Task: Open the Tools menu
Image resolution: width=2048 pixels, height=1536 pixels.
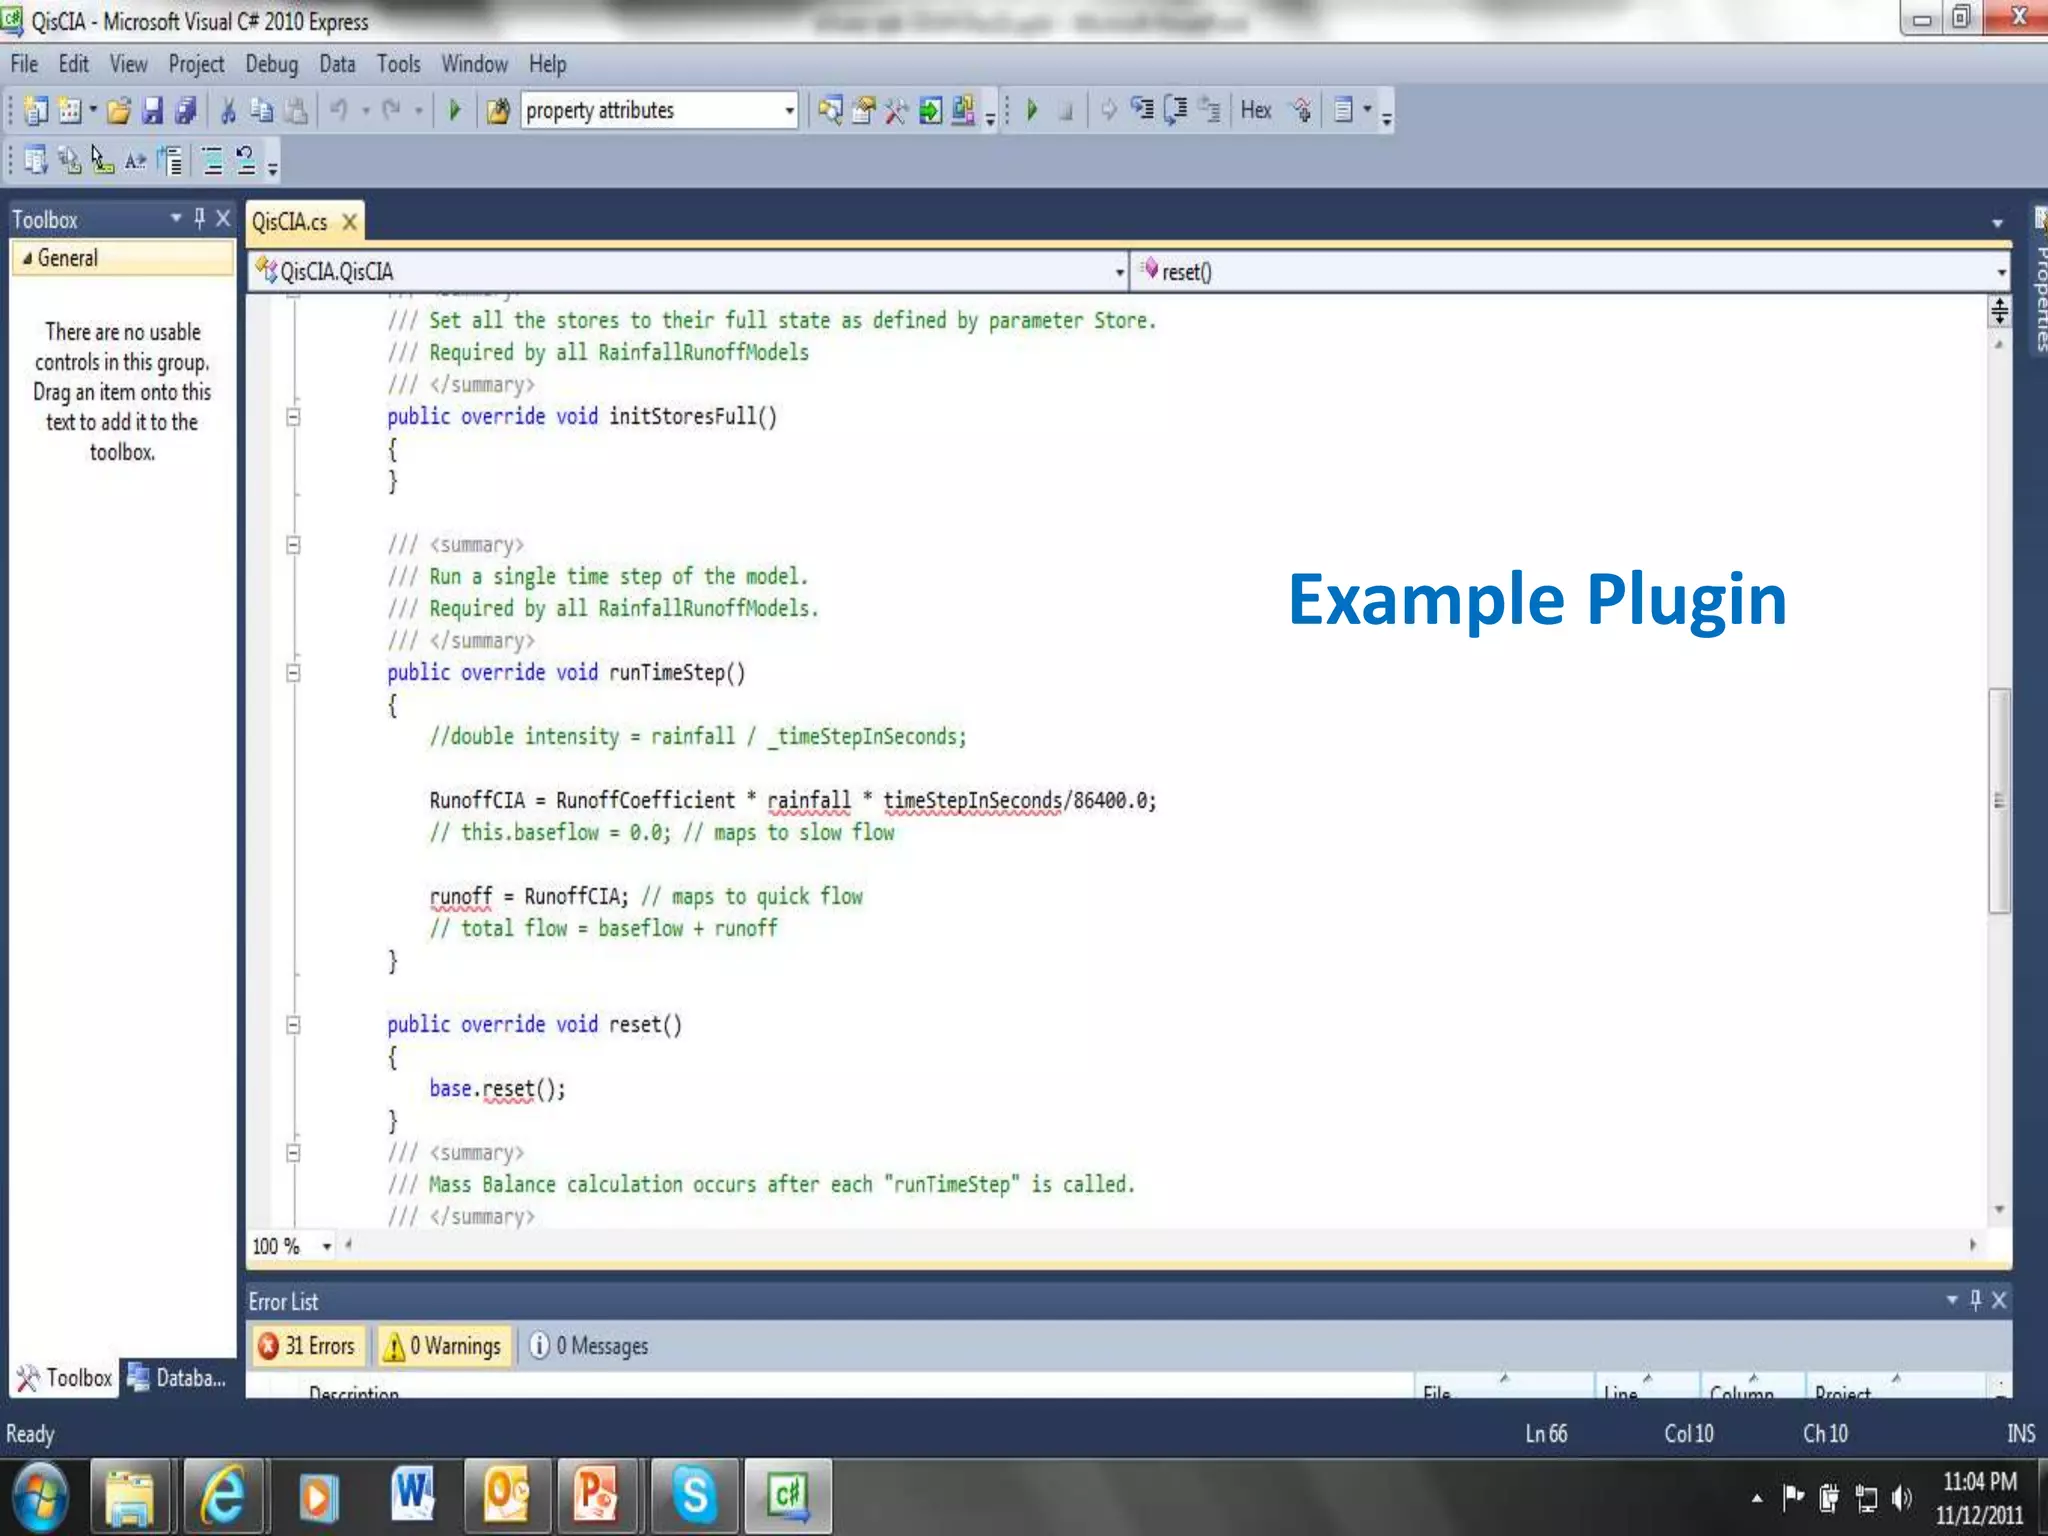Action: 398,64
